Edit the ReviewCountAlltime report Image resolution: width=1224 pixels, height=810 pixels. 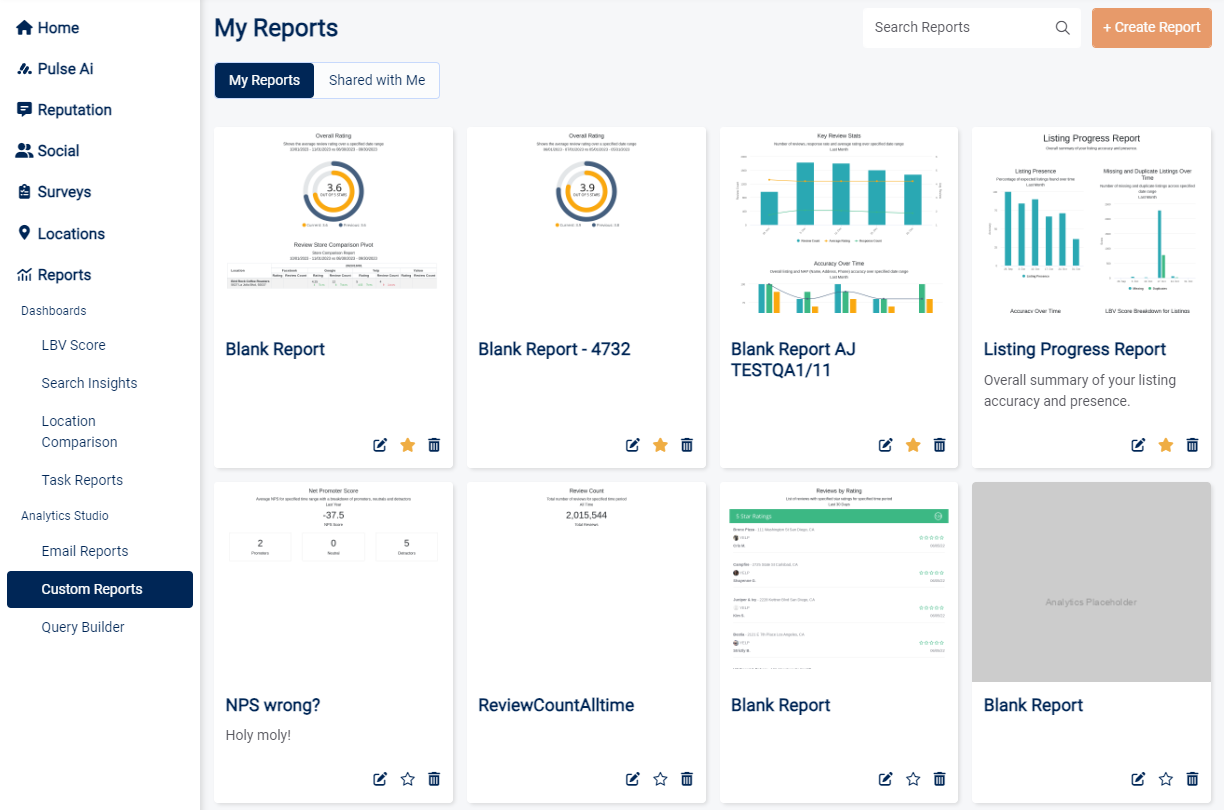point(633,779)
